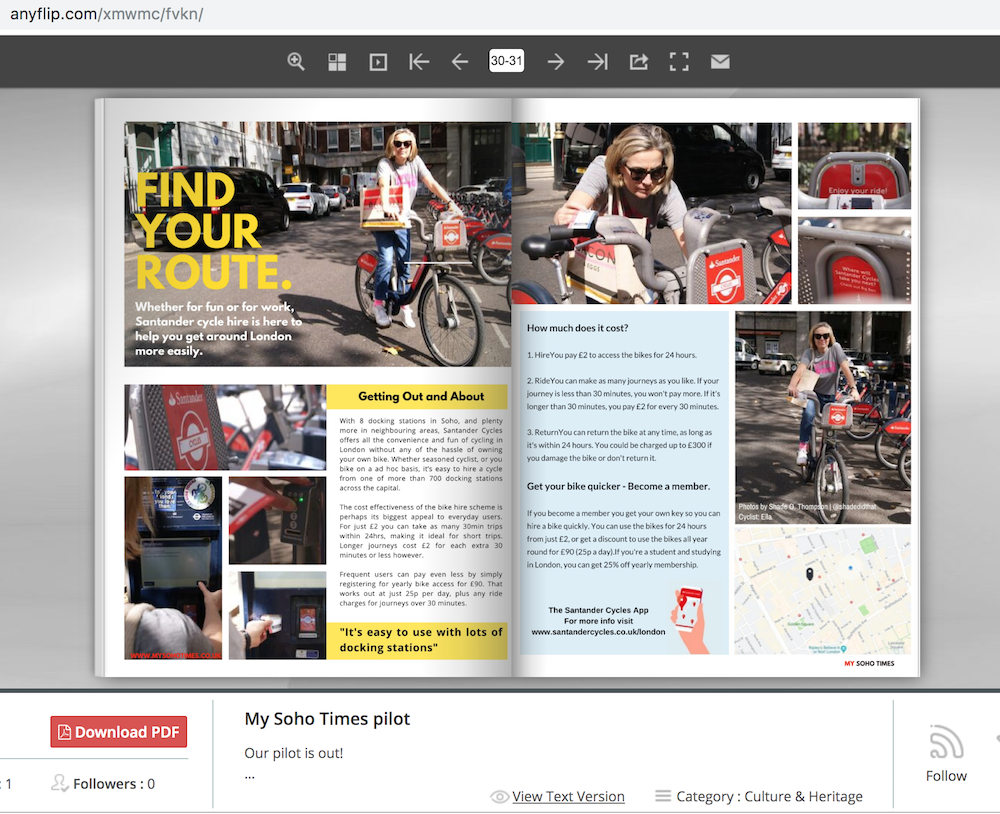Open the View Text Version link
Screen dimensions: 1000x814
(568, 797)
